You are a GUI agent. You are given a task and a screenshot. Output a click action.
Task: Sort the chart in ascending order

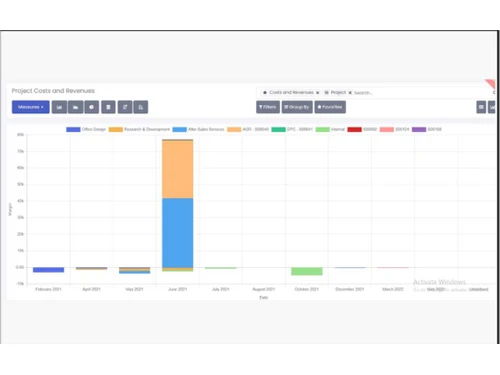click(x=141, y=107)
